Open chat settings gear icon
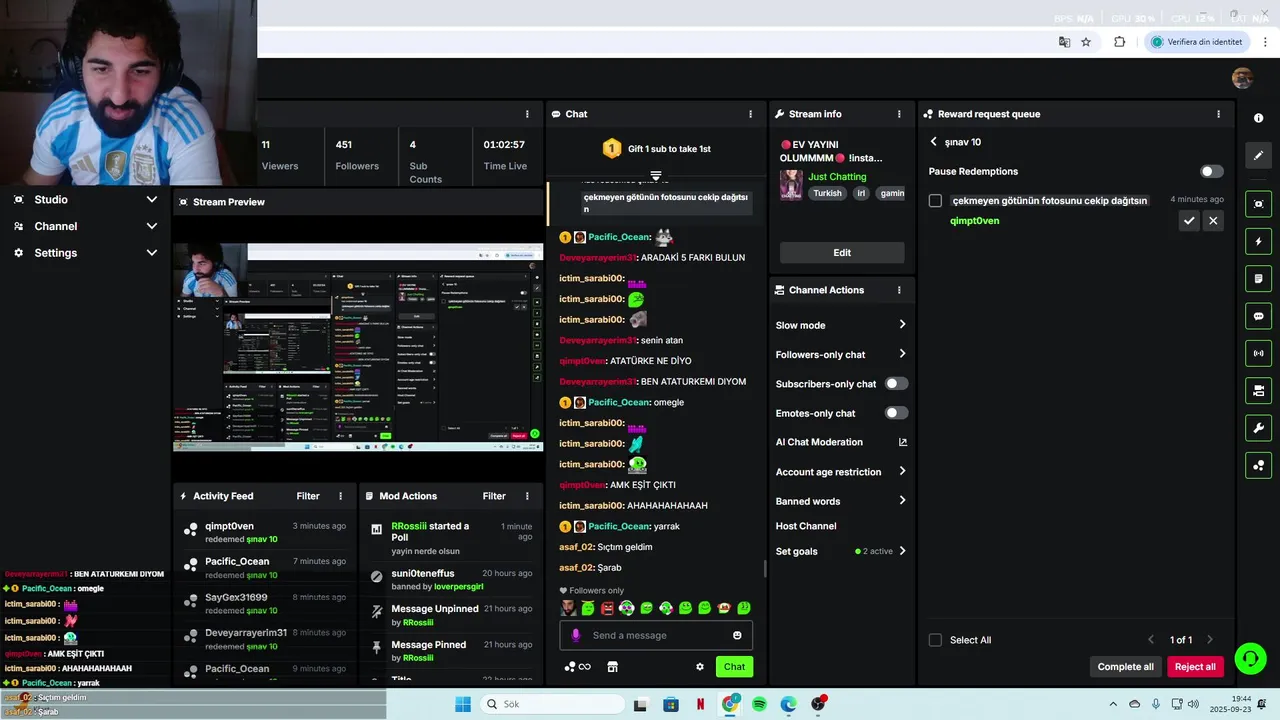This screenshot has width=1280, height=720. (700, 667)
